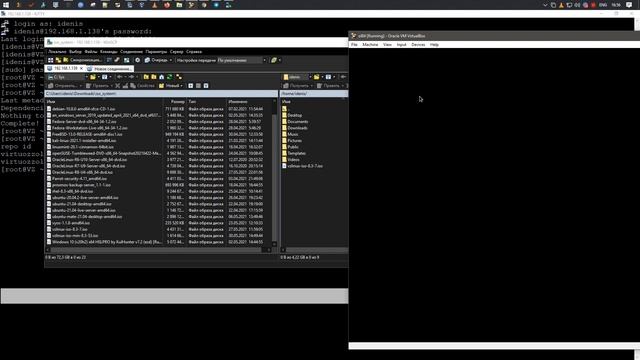Open the transfer settings preset combo box
The height and width of the screenshot is (360, 640).
point(242,60)
